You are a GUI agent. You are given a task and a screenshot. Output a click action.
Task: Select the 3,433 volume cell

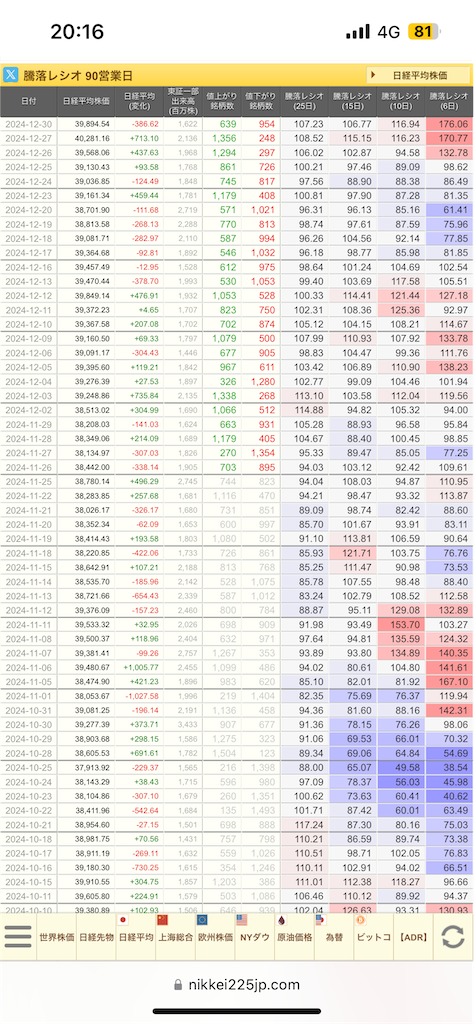pyautogui.click(x=182, y=726)
